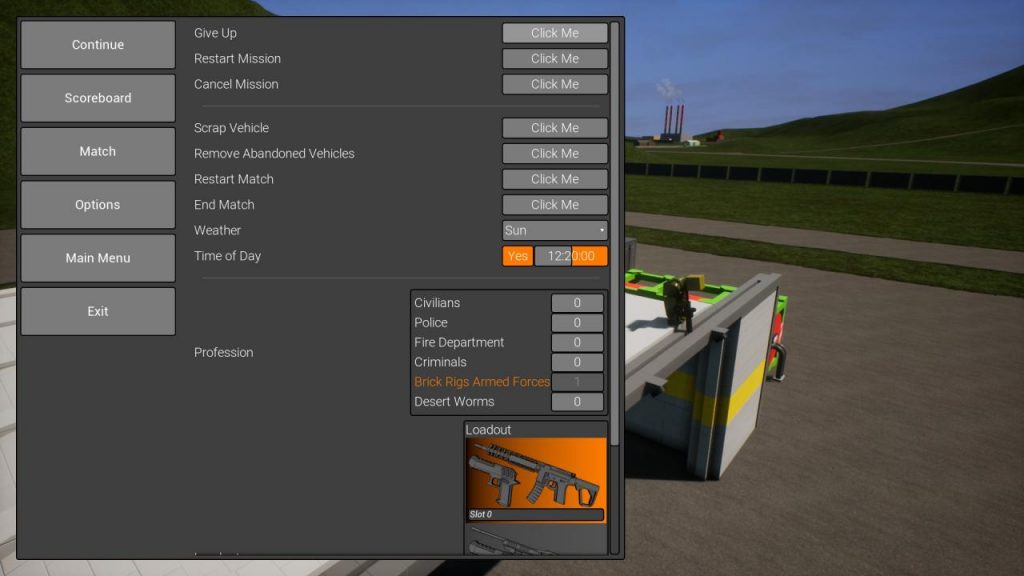Click the settings panel vertical scrollbar
The height and width of the screenshot is (576, 1024).
615,230
